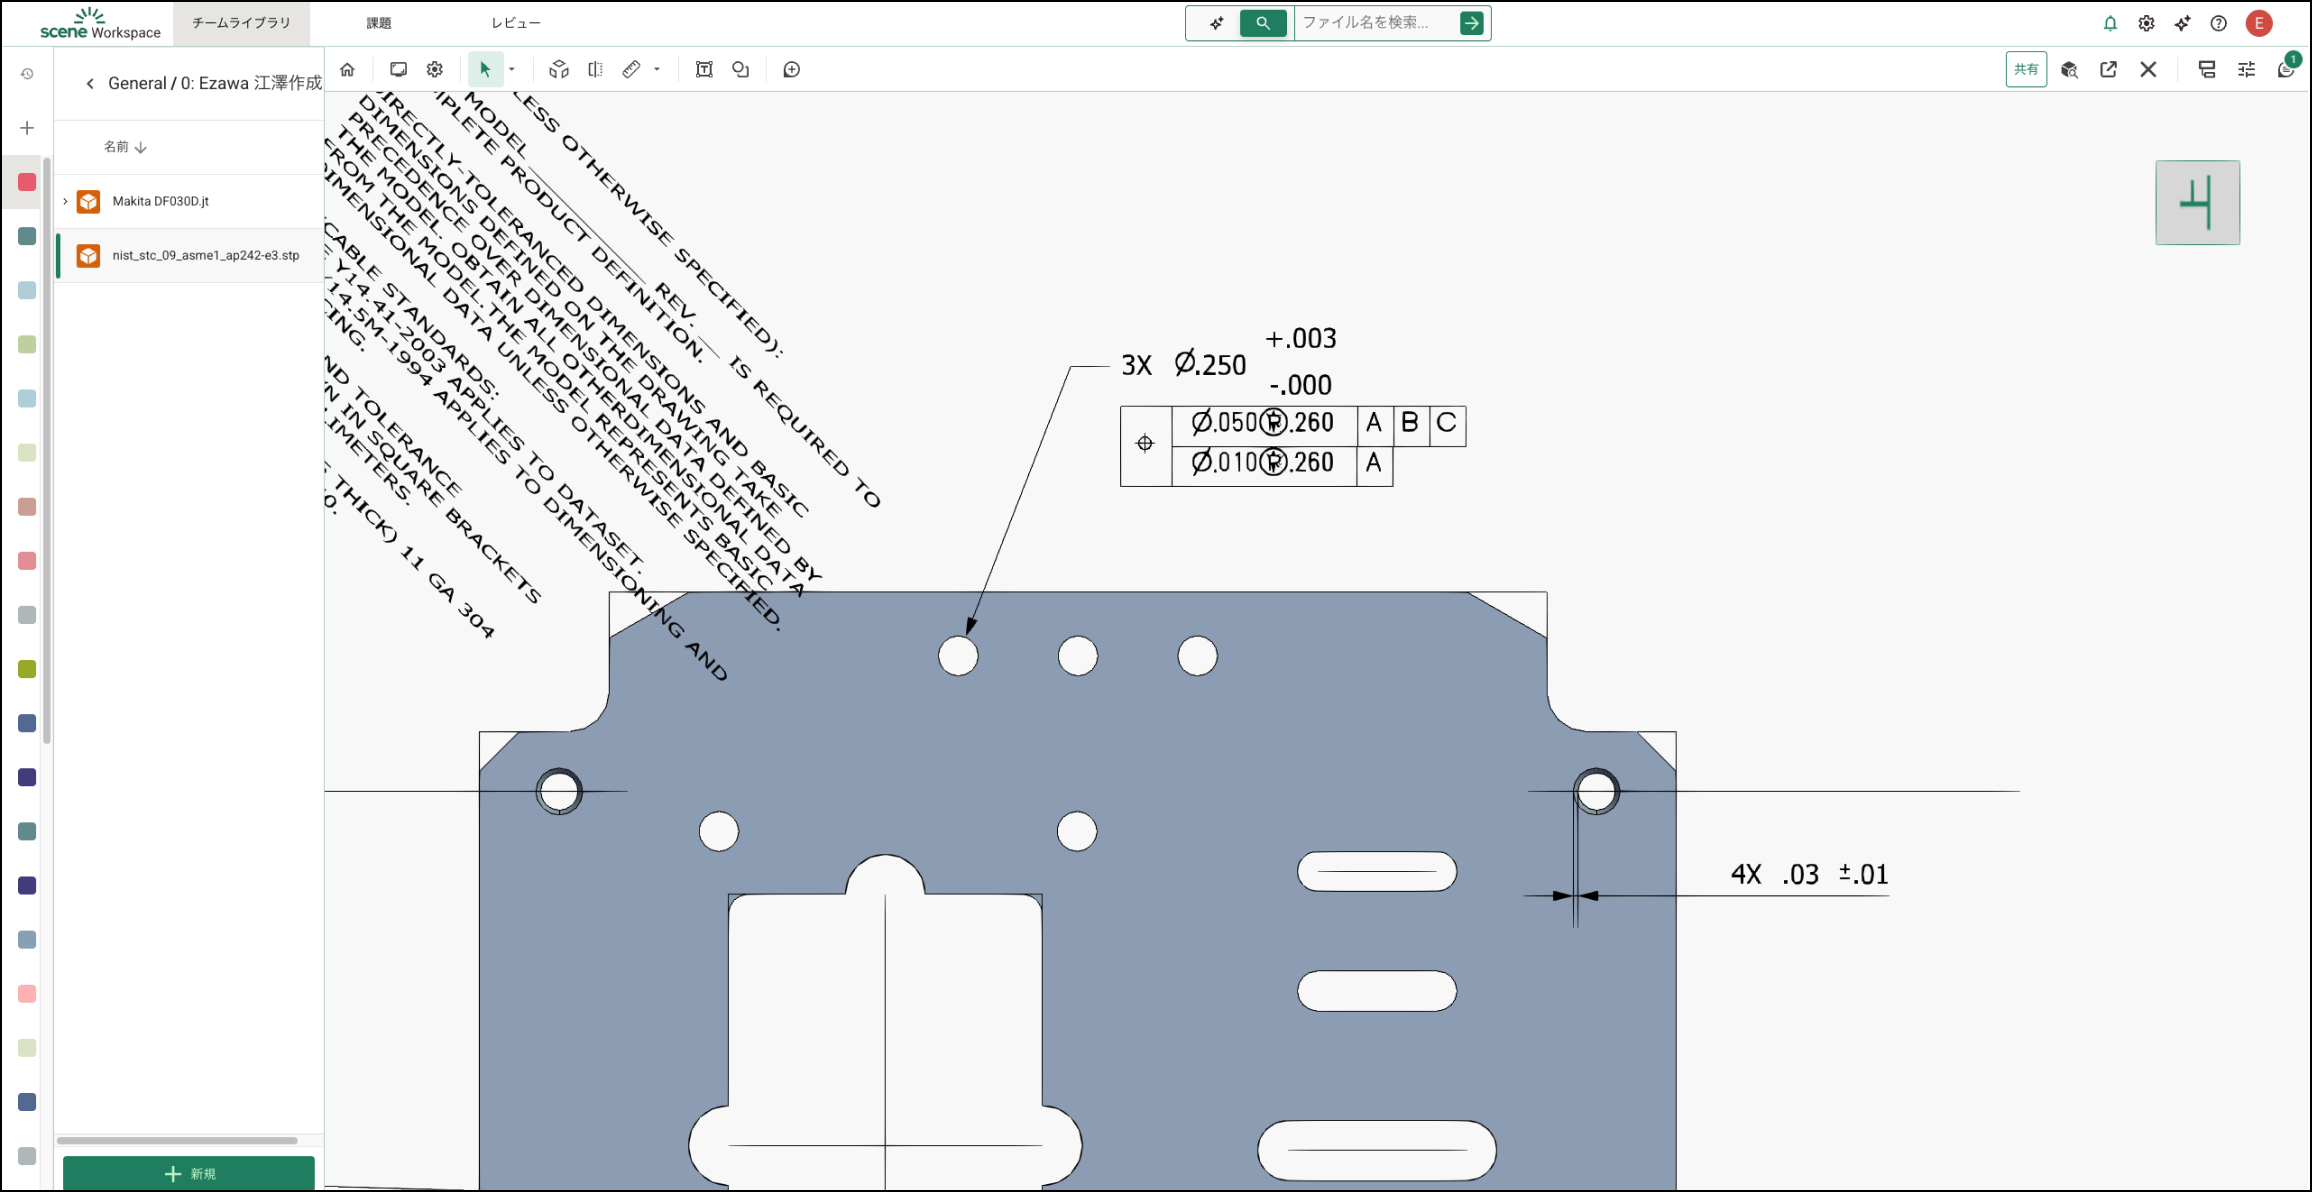Click the section cut tool icon

point(596,70)
